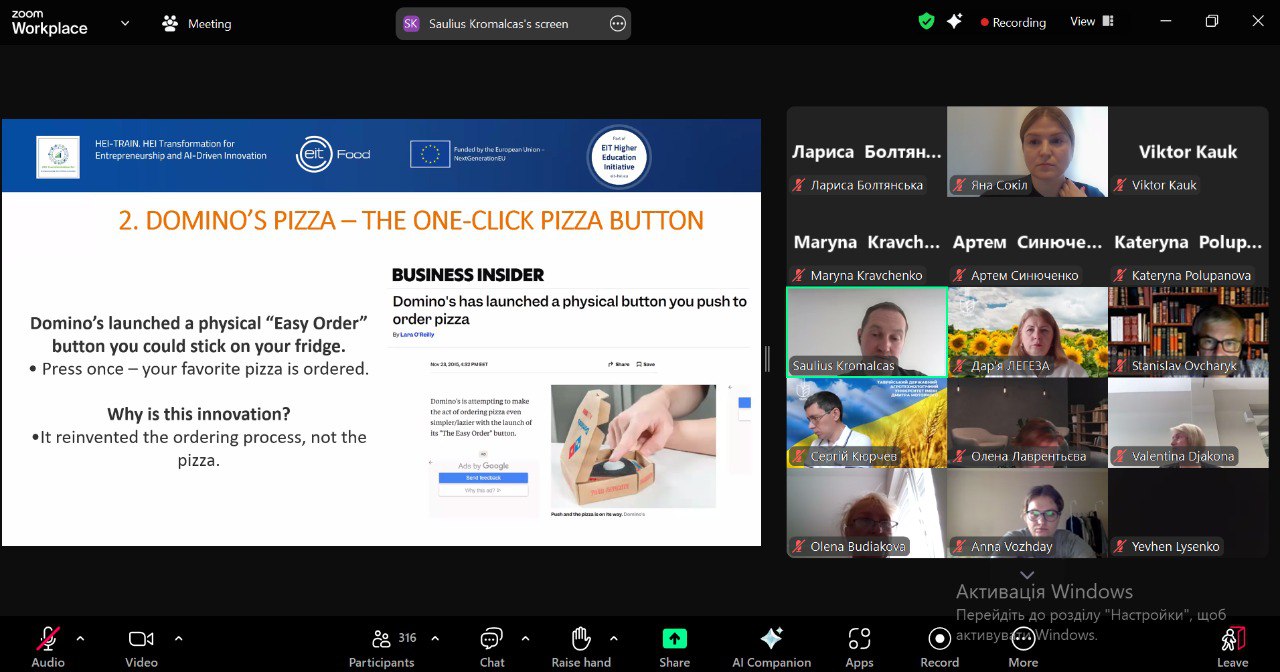Click the pizza button photo in slide
Viewport: 1280px width, 672px height.
pyautogui.click(x=633, y=446)
